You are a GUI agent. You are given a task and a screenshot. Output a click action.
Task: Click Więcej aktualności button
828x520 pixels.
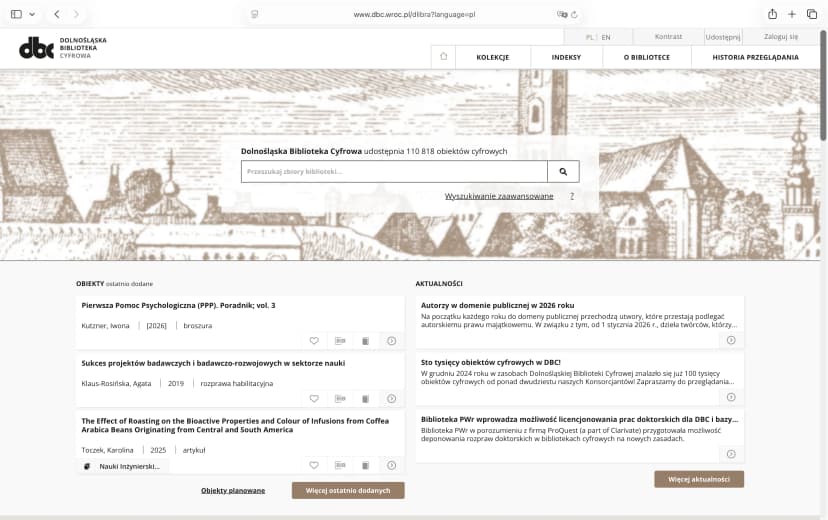point(699,479)
